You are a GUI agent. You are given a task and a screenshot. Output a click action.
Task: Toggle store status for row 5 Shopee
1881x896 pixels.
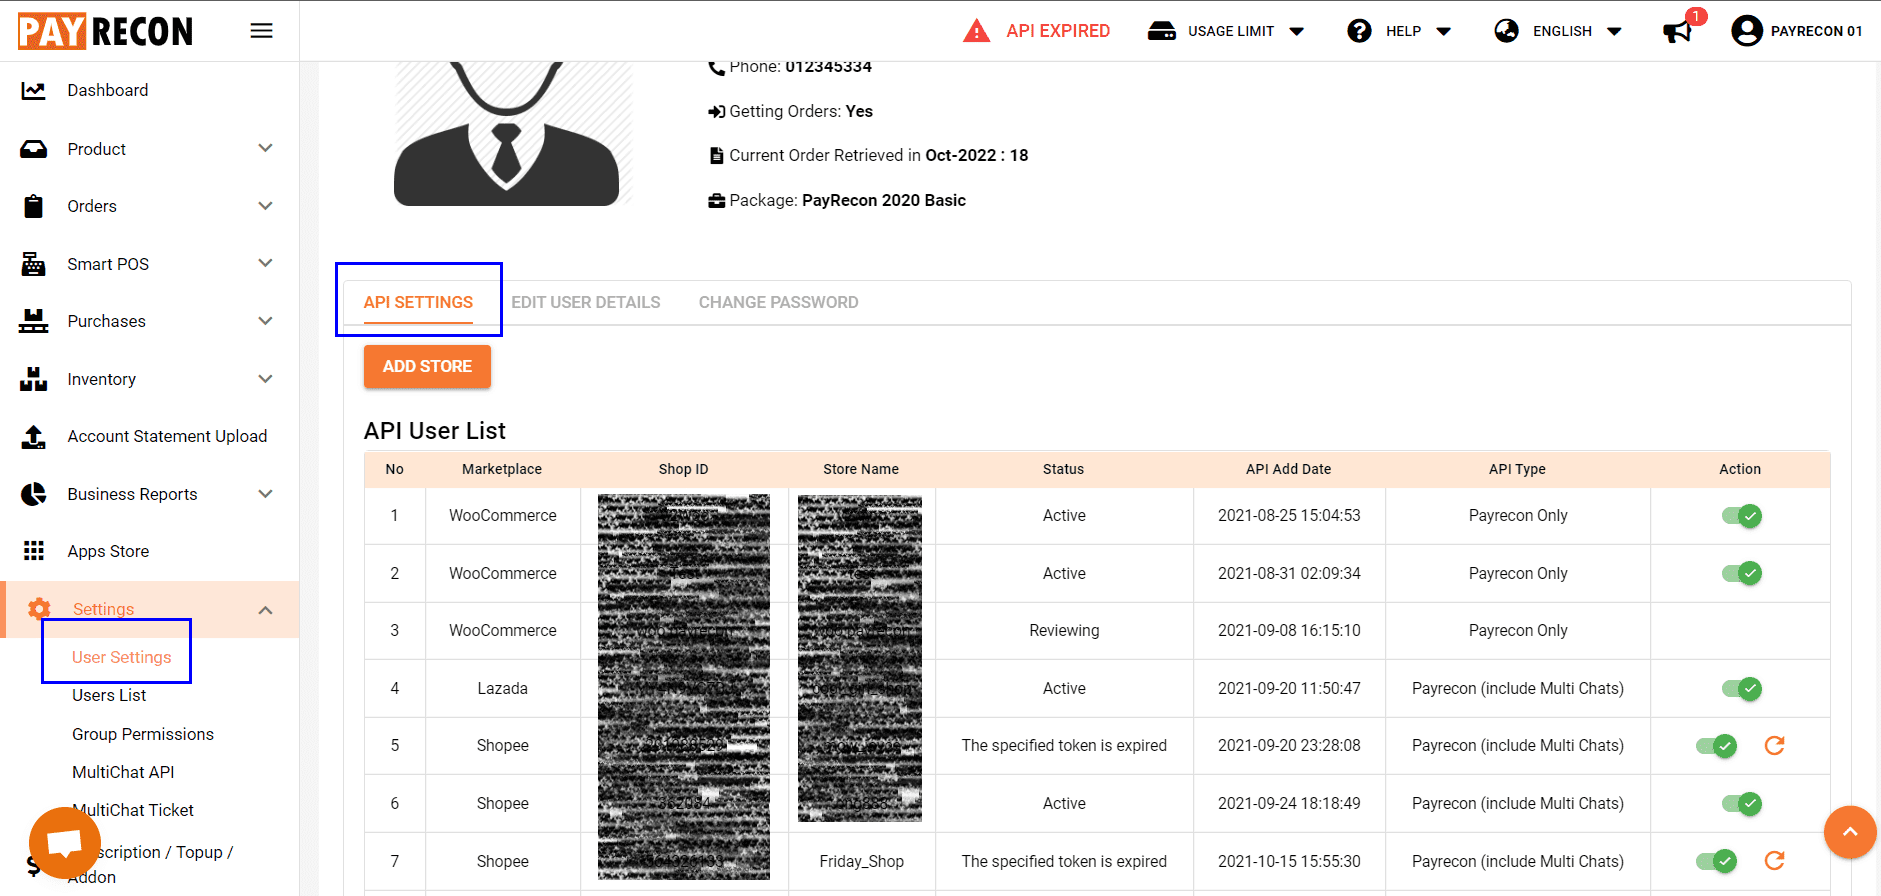1716,746
